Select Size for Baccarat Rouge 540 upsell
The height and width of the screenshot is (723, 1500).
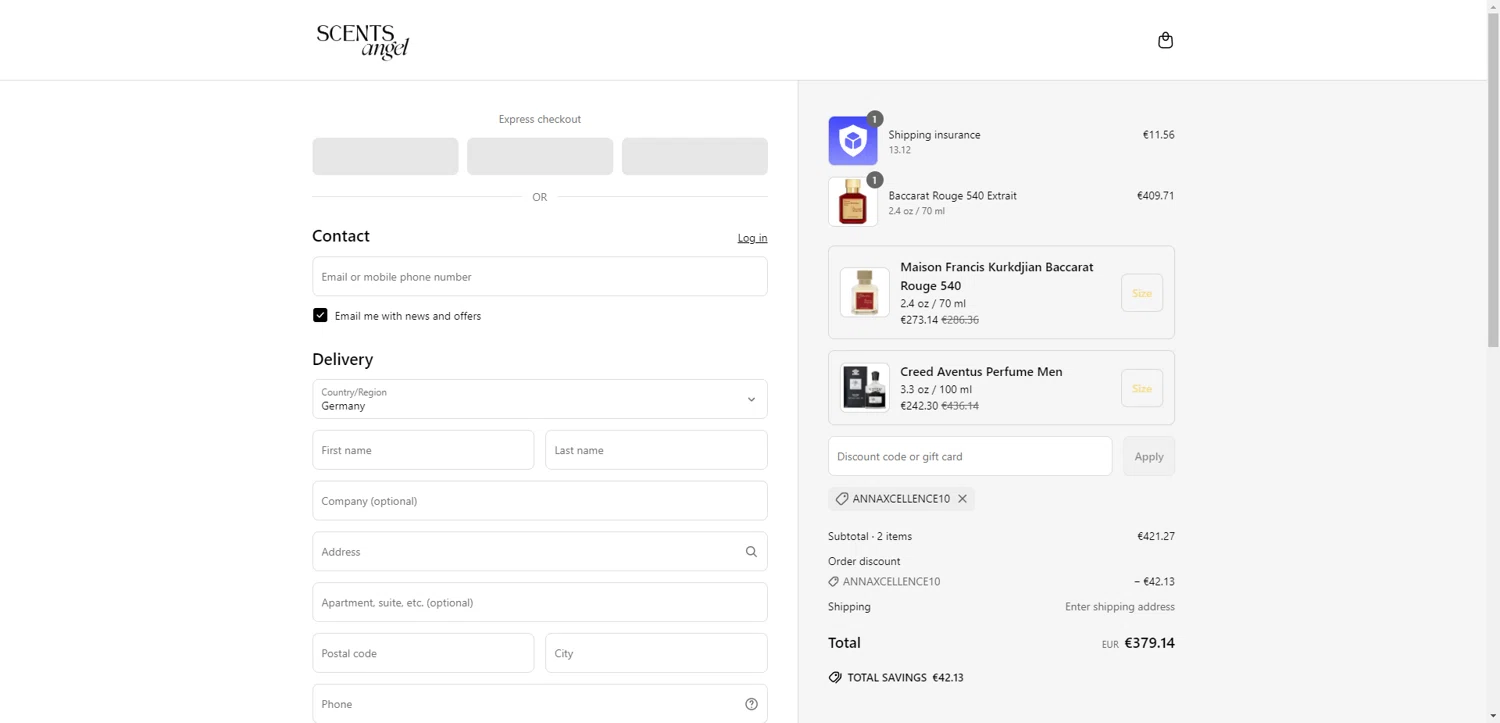coord(1142,293)
